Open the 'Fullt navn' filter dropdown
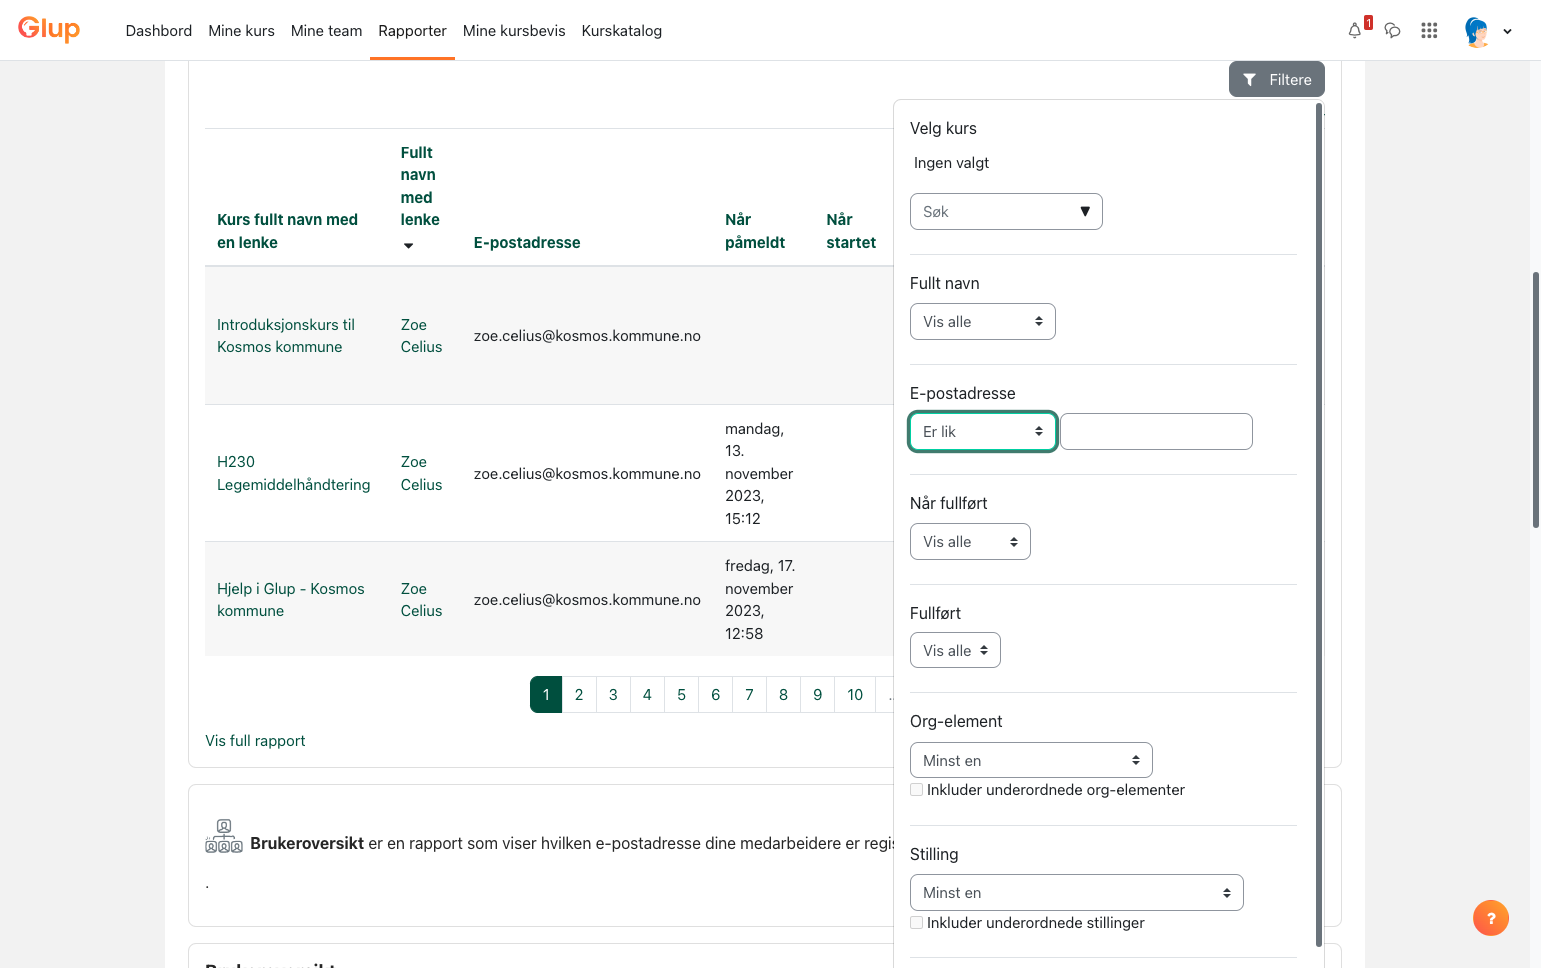1541x968 pixels. point(982,322)
